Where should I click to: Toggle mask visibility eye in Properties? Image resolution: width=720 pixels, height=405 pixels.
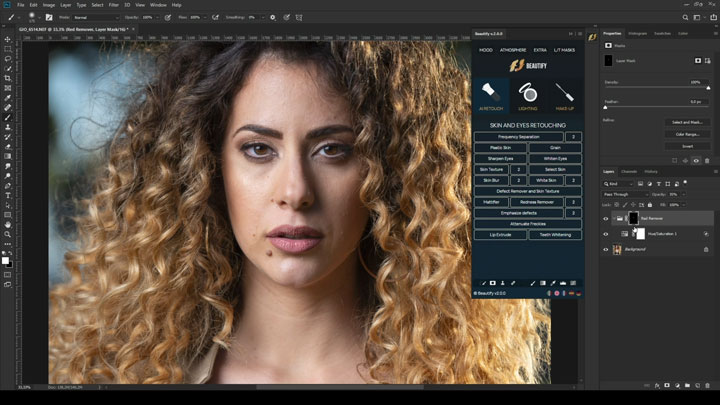[x=696, y=161]
